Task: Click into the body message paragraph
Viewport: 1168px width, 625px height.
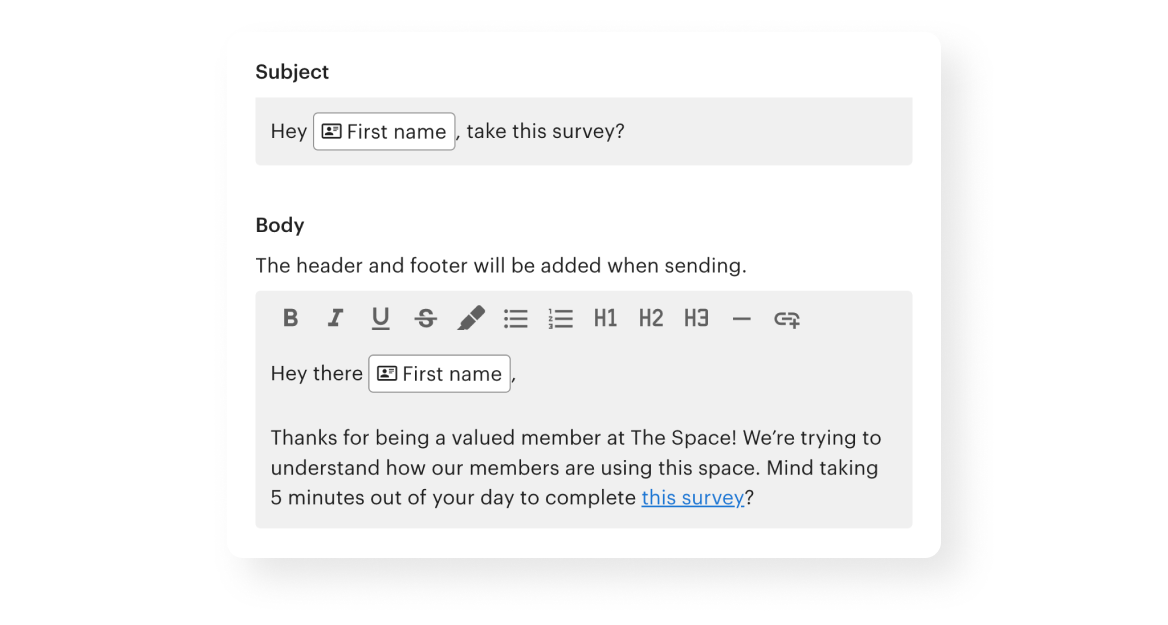Action: (575, 467)
